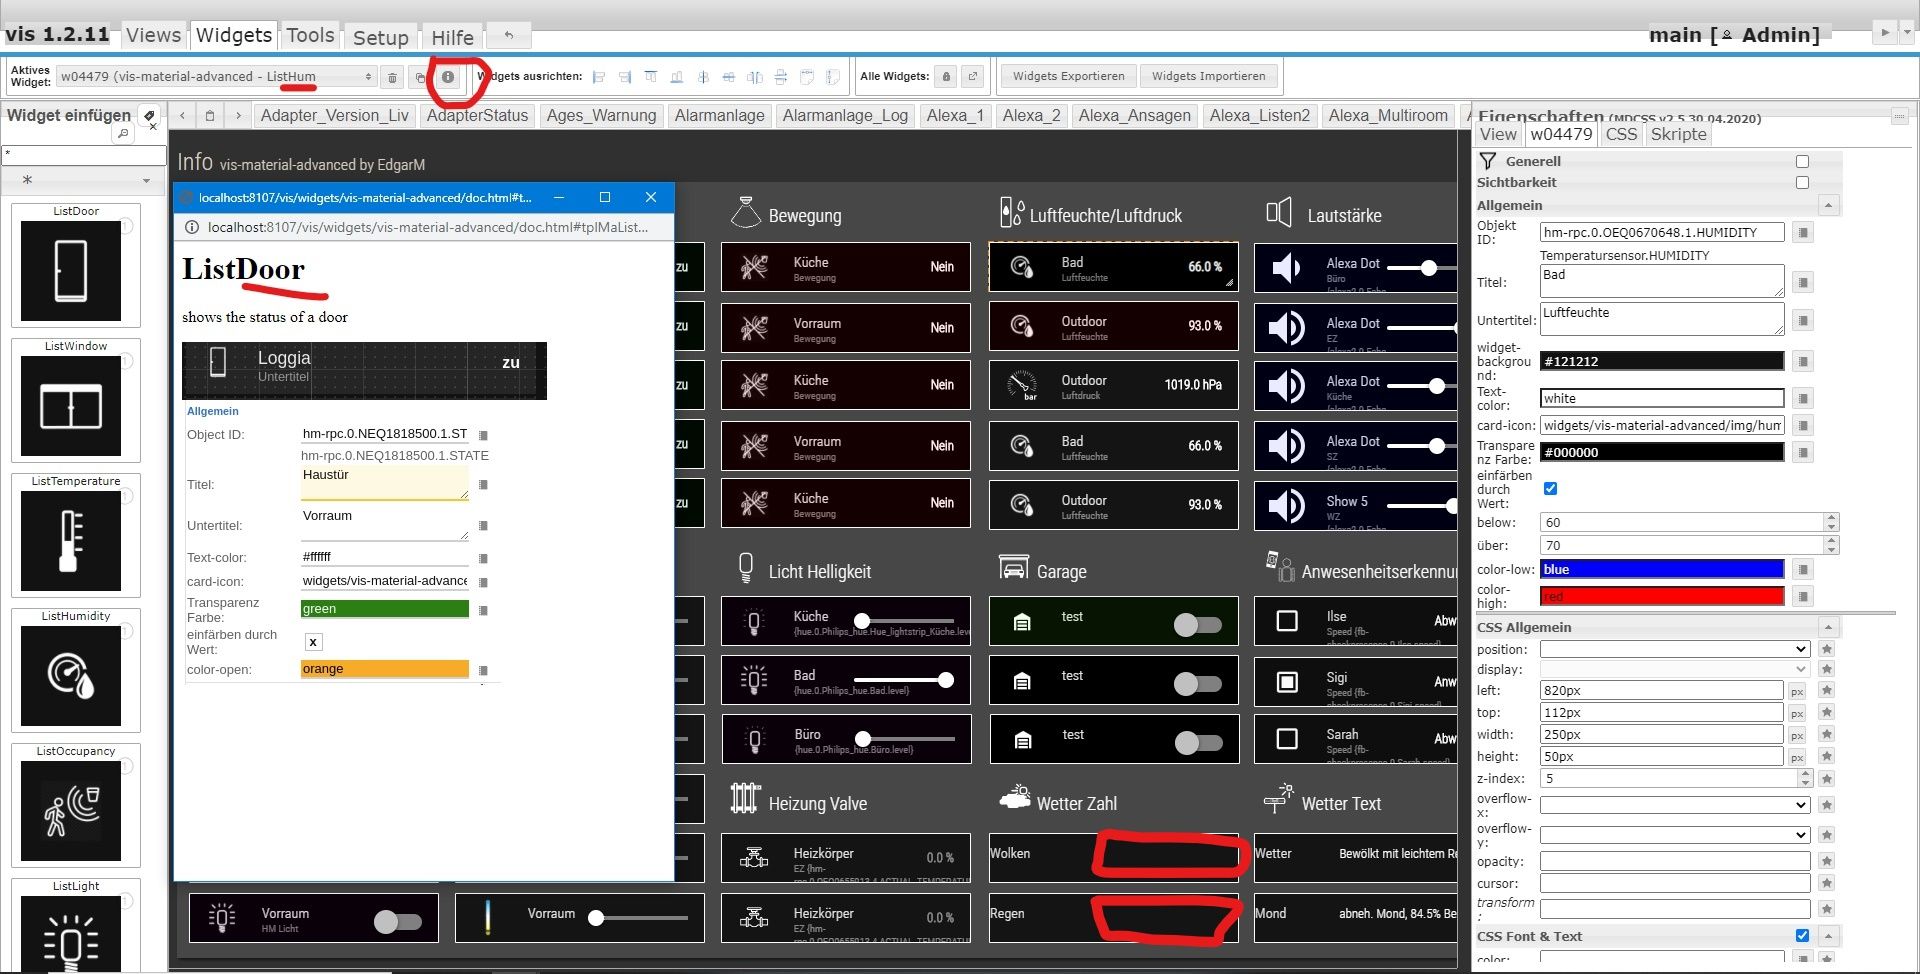1920x974 pixels.
Task: Adjust Bad light brightness slider
Action: 903,680
